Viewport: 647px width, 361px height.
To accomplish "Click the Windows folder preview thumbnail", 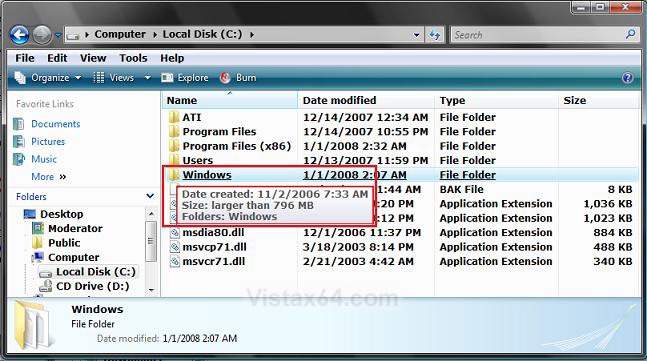I will coord(35,326).
